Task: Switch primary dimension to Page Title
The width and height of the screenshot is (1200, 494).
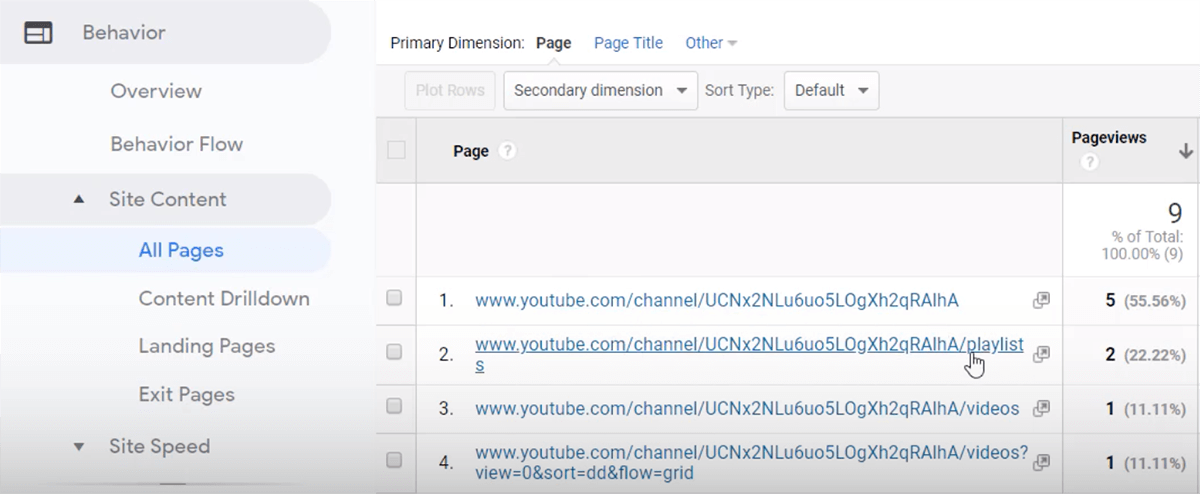Action: 628,43
